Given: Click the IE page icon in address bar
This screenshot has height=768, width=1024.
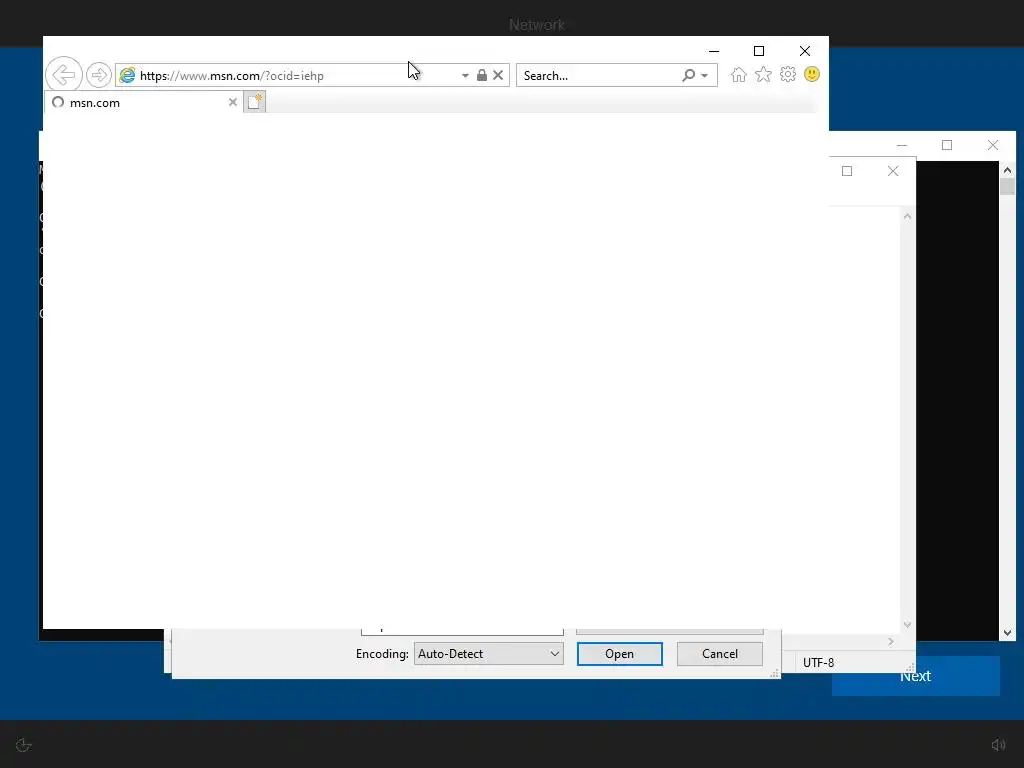Looking at the screenshot, I should click(127, 75).
